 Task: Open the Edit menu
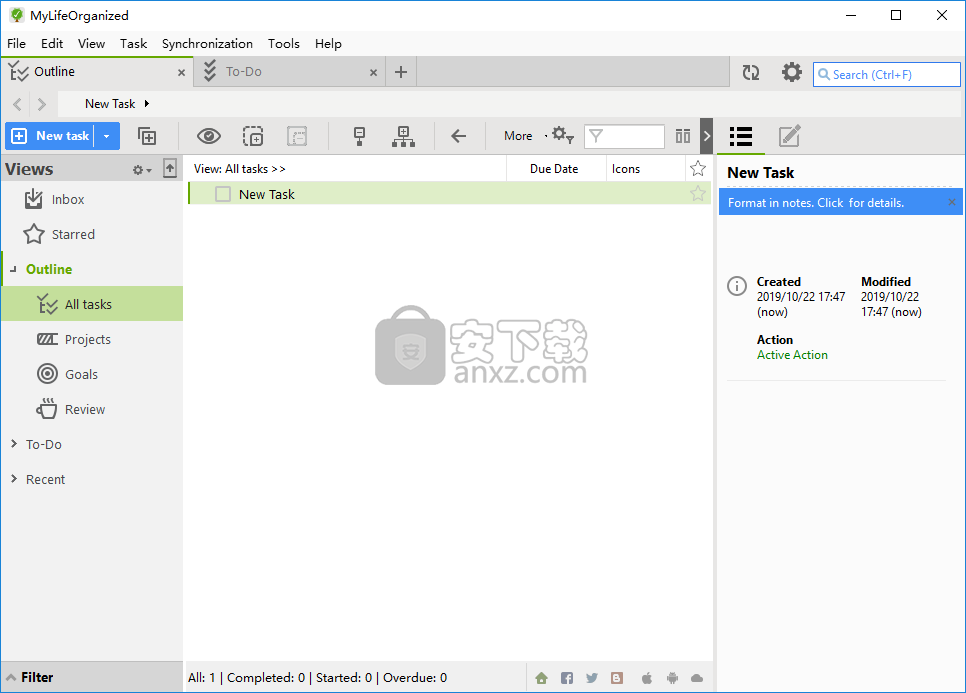tap(52, 44)
